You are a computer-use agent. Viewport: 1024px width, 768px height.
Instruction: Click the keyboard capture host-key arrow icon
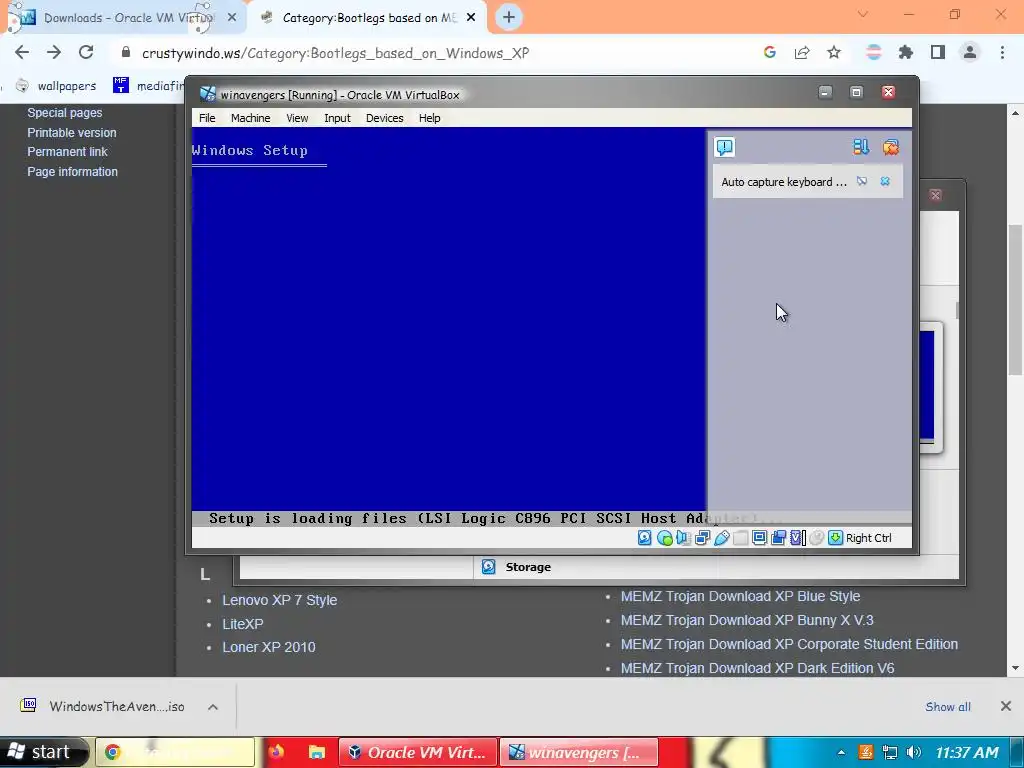835,537
